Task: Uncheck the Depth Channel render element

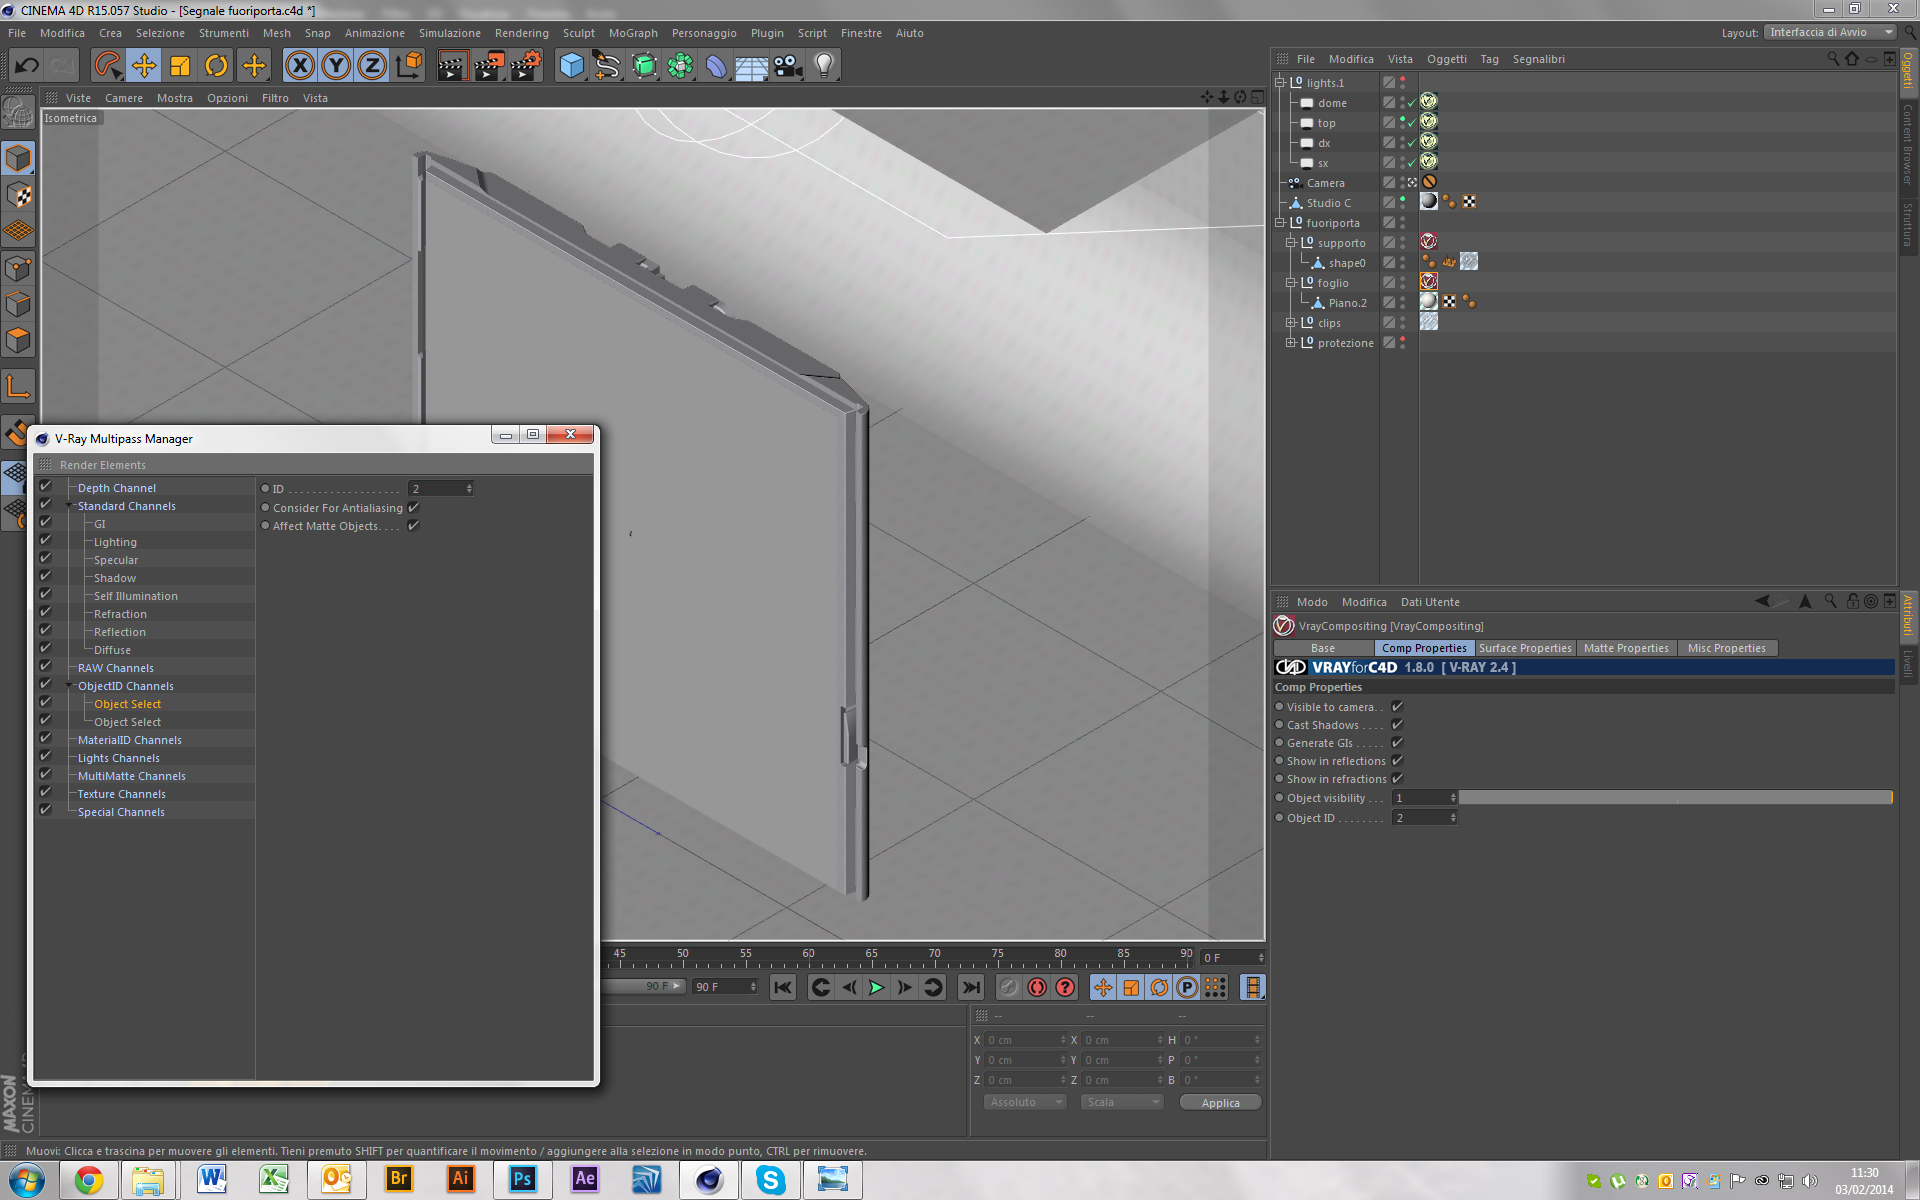Action: click(45, 487)
